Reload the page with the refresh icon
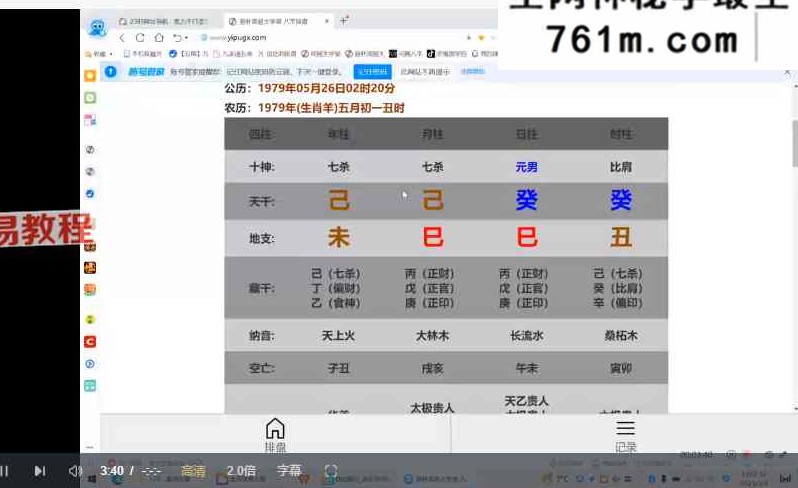The height and width of the screenshot is (488, 798). pos(140,38)
